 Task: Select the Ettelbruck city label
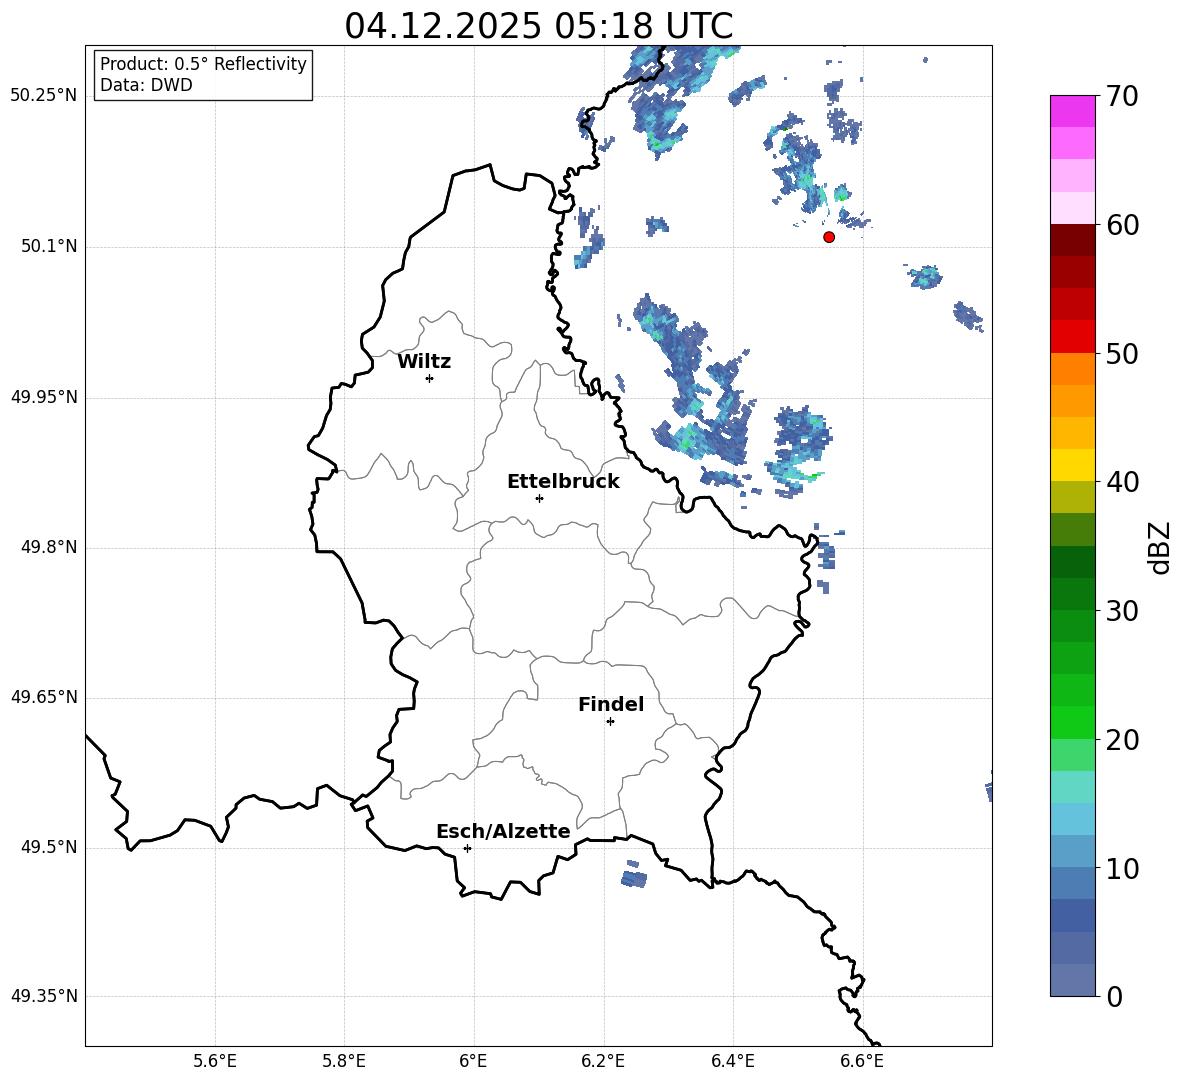(563, 482)
